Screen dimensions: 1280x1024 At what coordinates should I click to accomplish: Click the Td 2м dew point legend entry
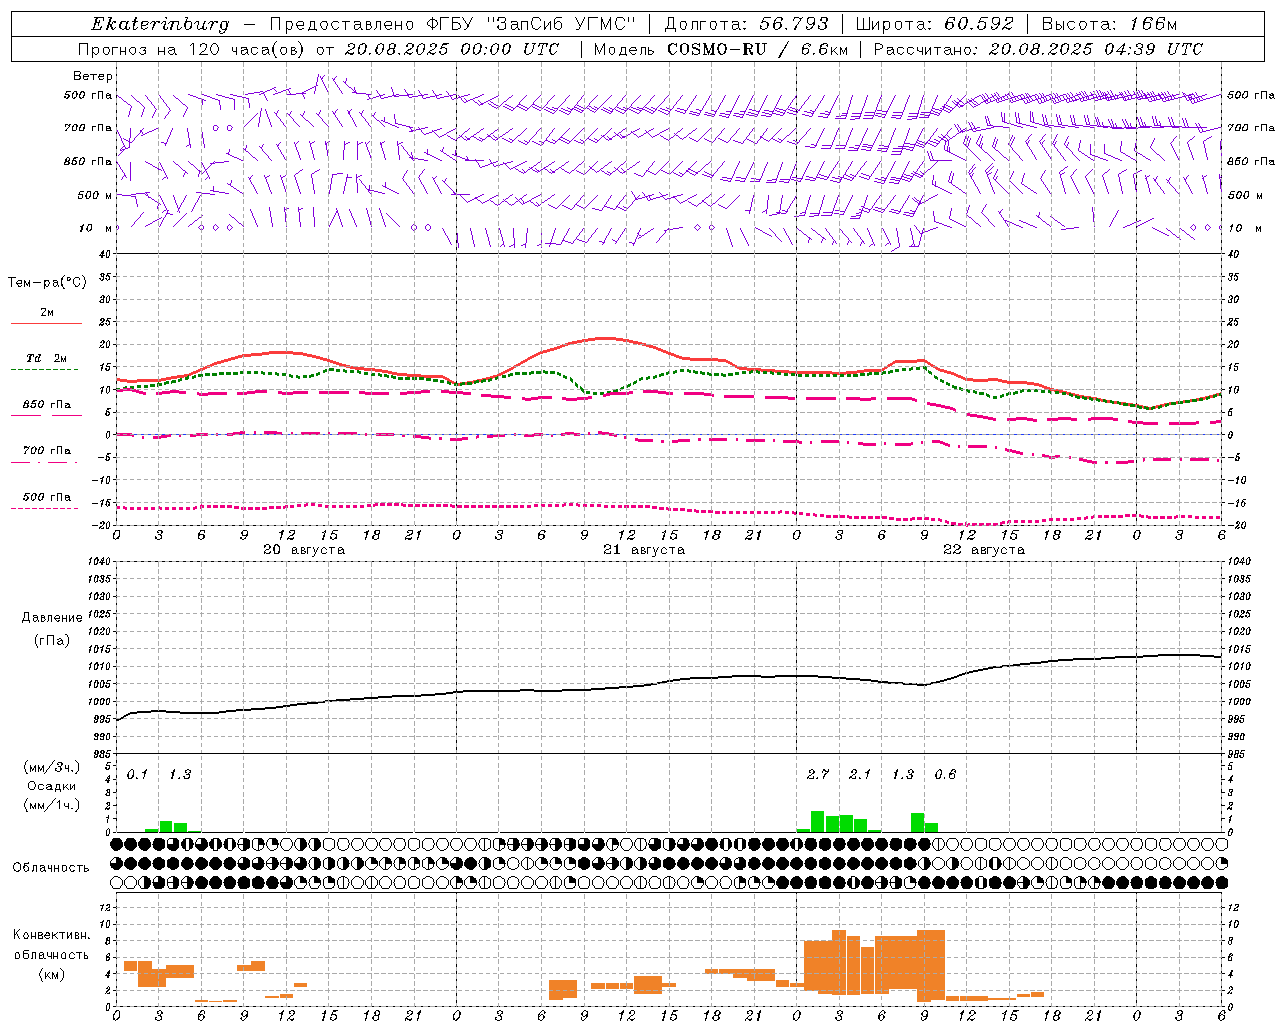click(x=46, y=362)
